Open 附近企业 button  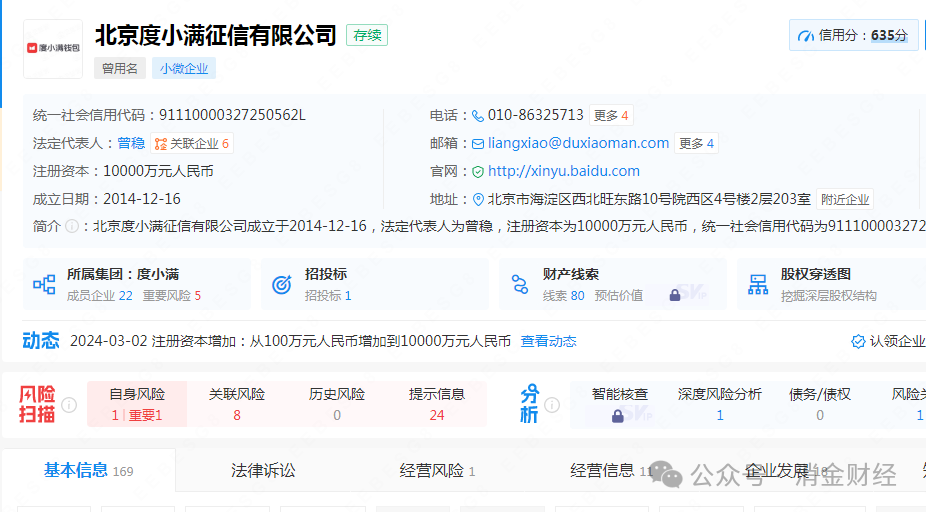(845, 200)
